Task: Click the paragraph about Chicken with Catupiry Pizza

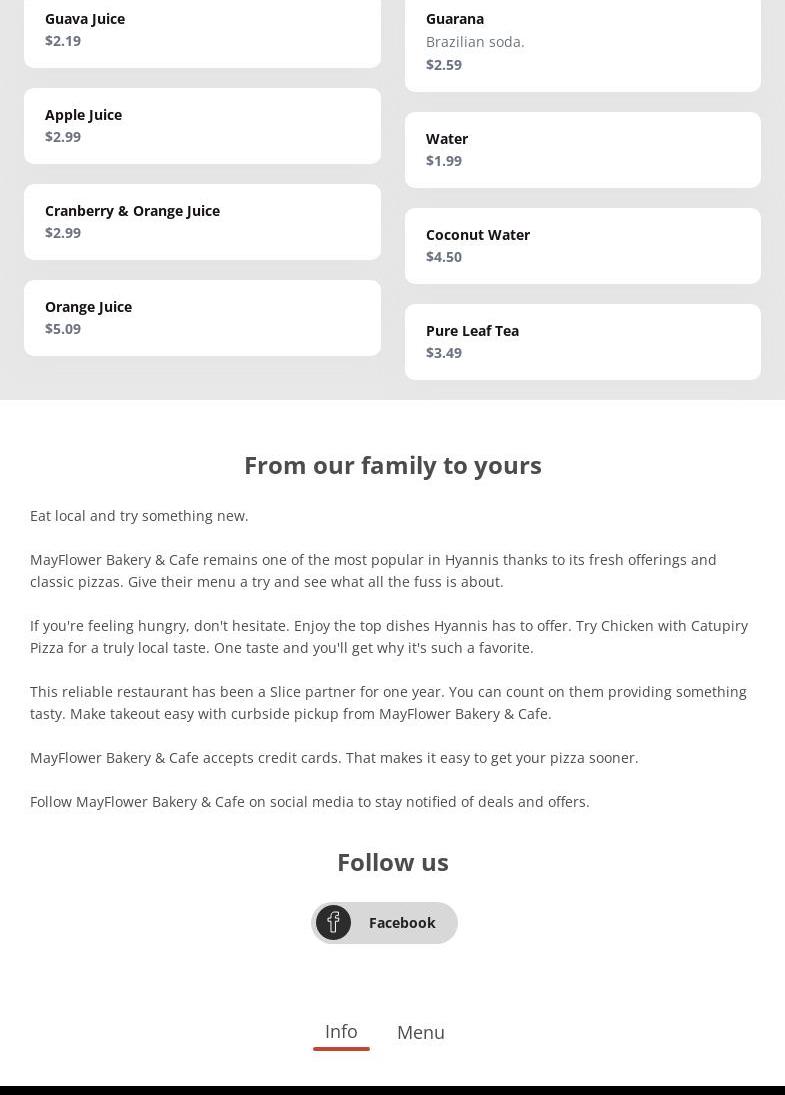Action: [x=388, y=637]
